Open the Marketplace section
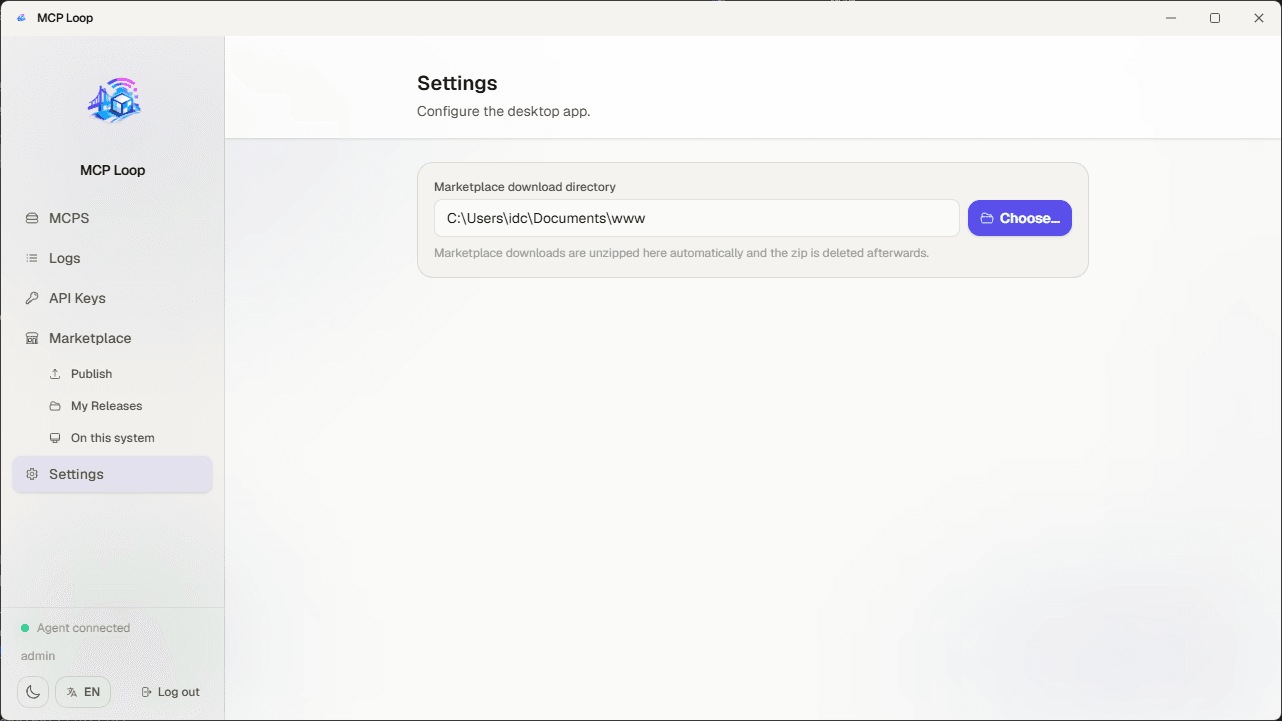 coord(112,338)
